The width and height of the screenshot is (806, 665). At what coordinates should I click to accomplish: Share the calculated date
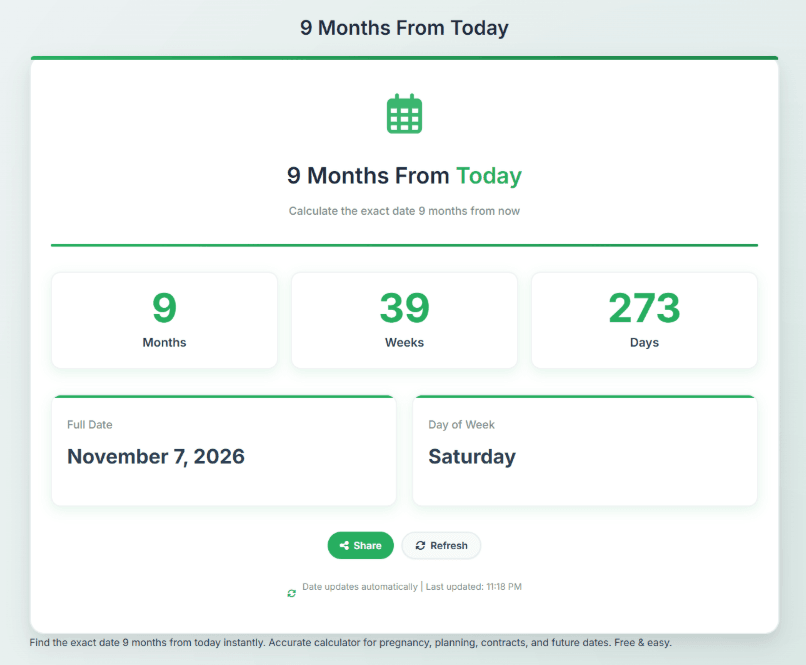(360, 545)
